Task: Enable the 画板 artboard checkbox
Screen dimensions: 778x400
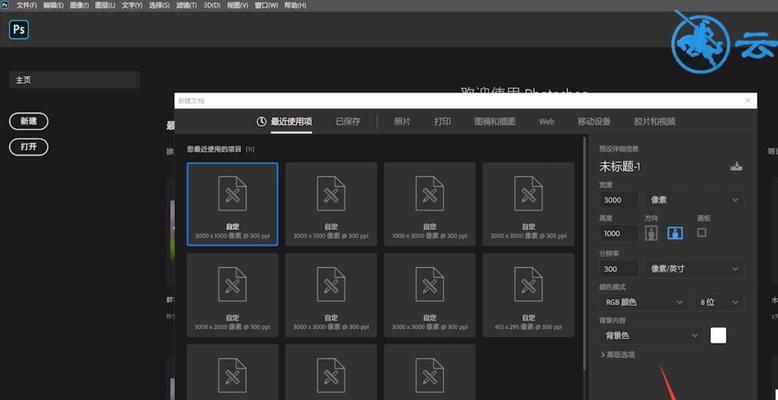Action: click(x=702, y=232)
